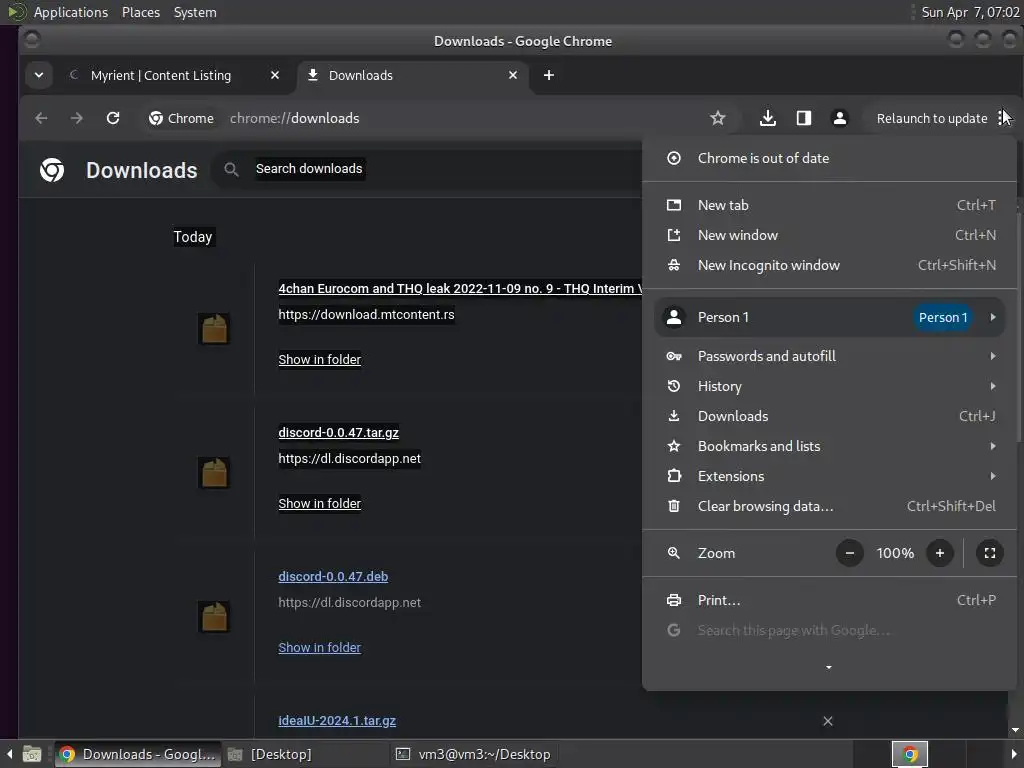Click Show in folder under discord-0.0.47.tar.gz
The width and height of the screenshot is (1024, 768).
319,504
